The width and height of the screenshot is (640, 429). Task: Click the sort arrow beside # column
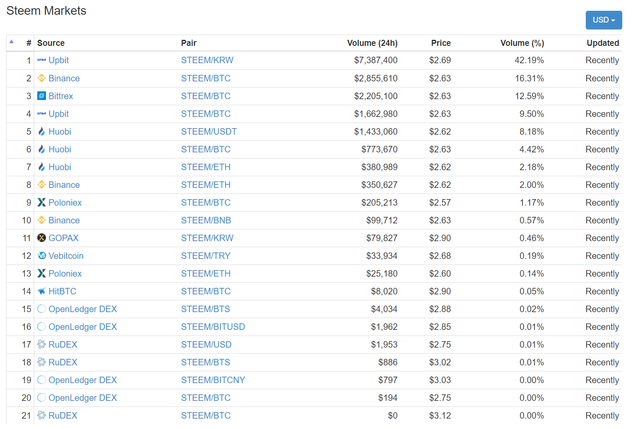click(11, 42)
